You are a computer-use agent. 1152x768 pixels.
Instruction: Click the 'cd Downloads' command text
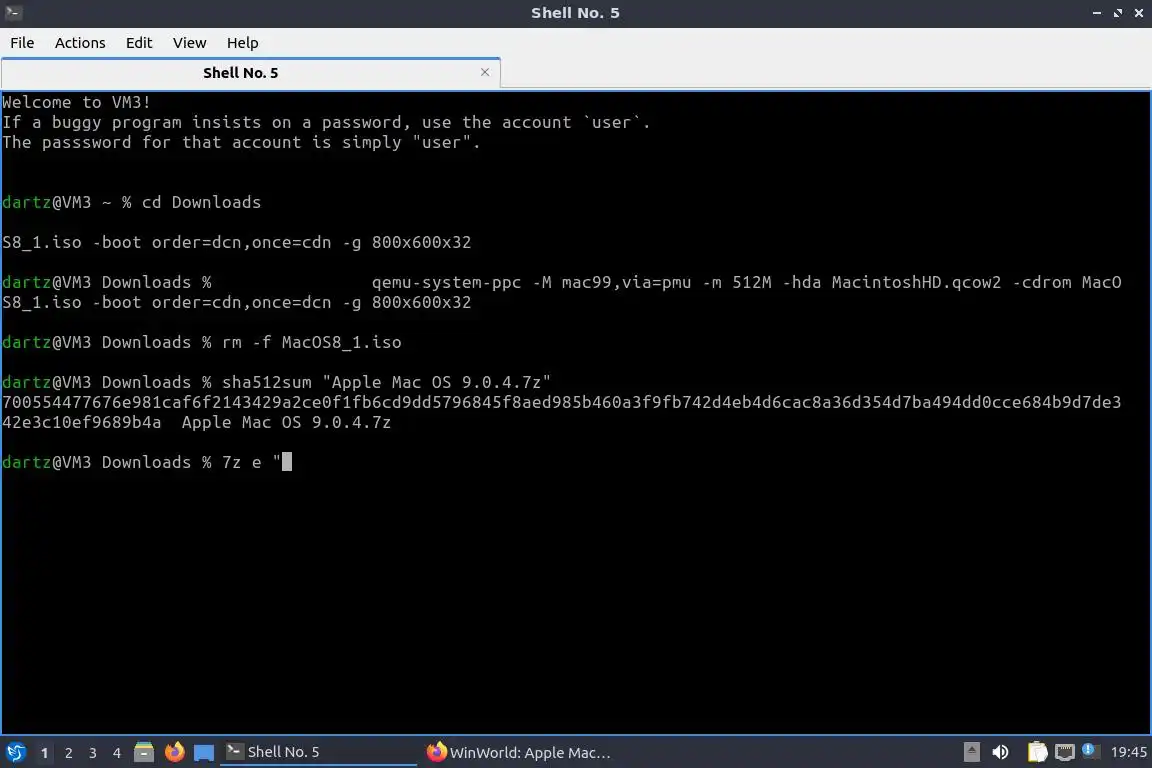pyautogui.click(x=201, y=202)
